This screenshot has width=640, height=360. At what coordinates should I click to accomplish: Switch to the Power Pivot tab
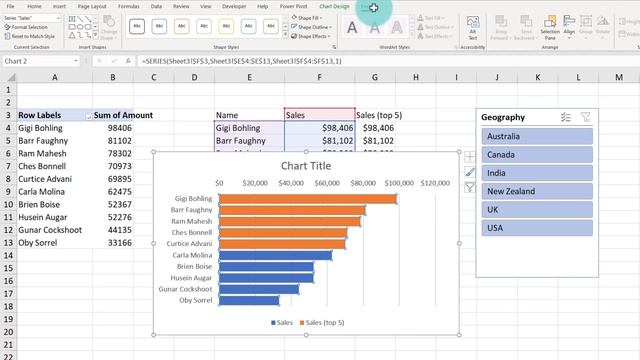coord(293,6)
